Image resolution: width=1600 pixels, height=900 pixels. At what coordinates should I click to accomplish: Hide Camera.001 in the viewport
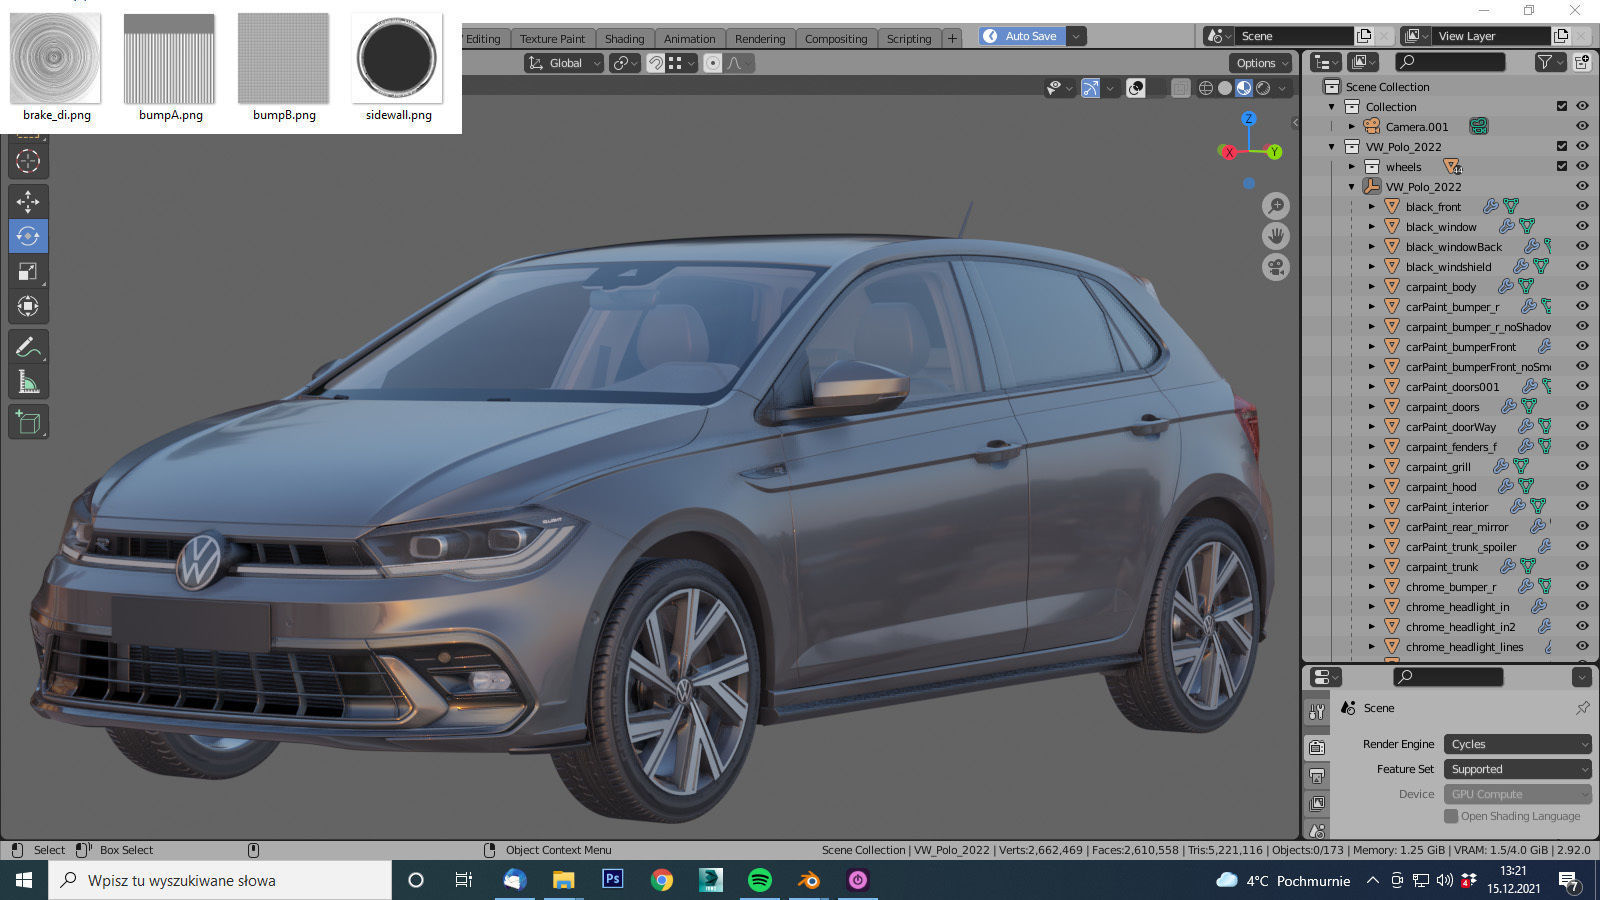click(1582, 126)
